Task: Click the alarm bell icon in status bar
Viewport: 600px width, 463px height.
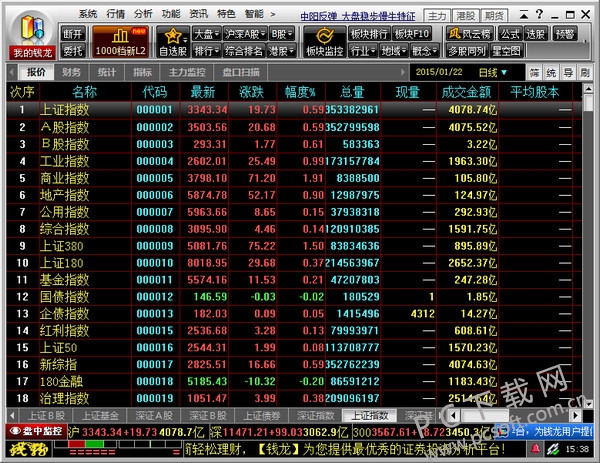Action: (535, 449)
